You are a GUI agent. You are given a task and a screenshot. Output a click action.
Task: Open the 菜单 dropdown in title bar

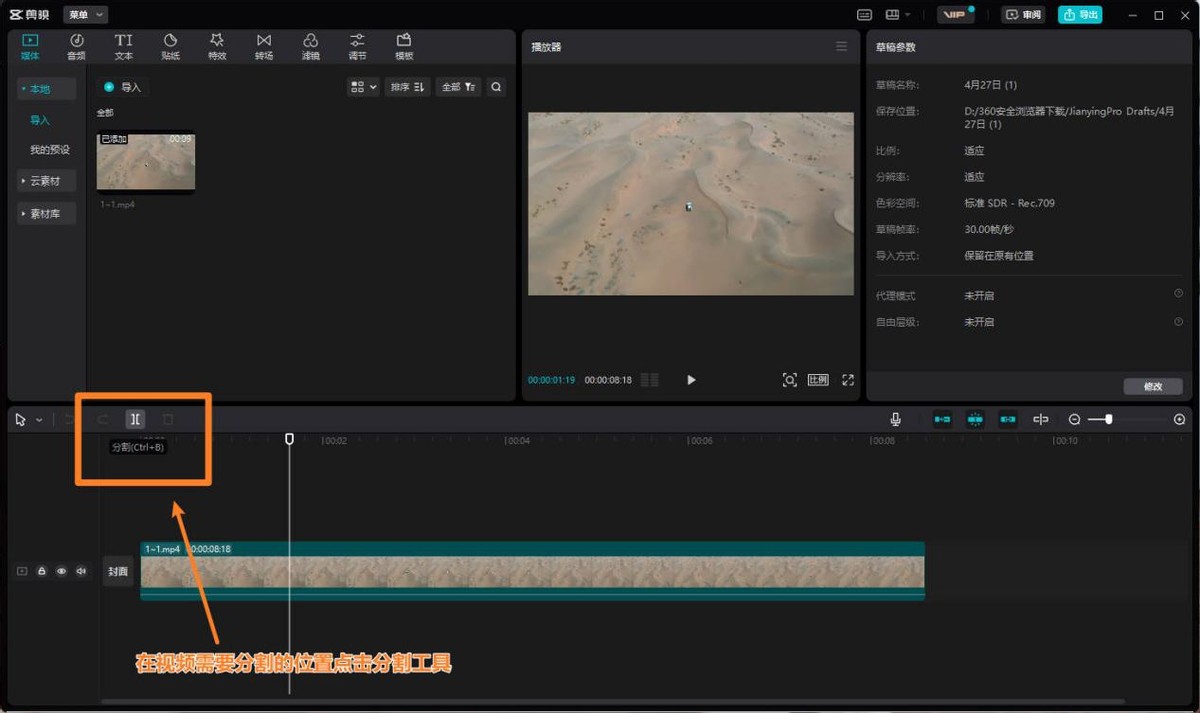tap(85, 15)
